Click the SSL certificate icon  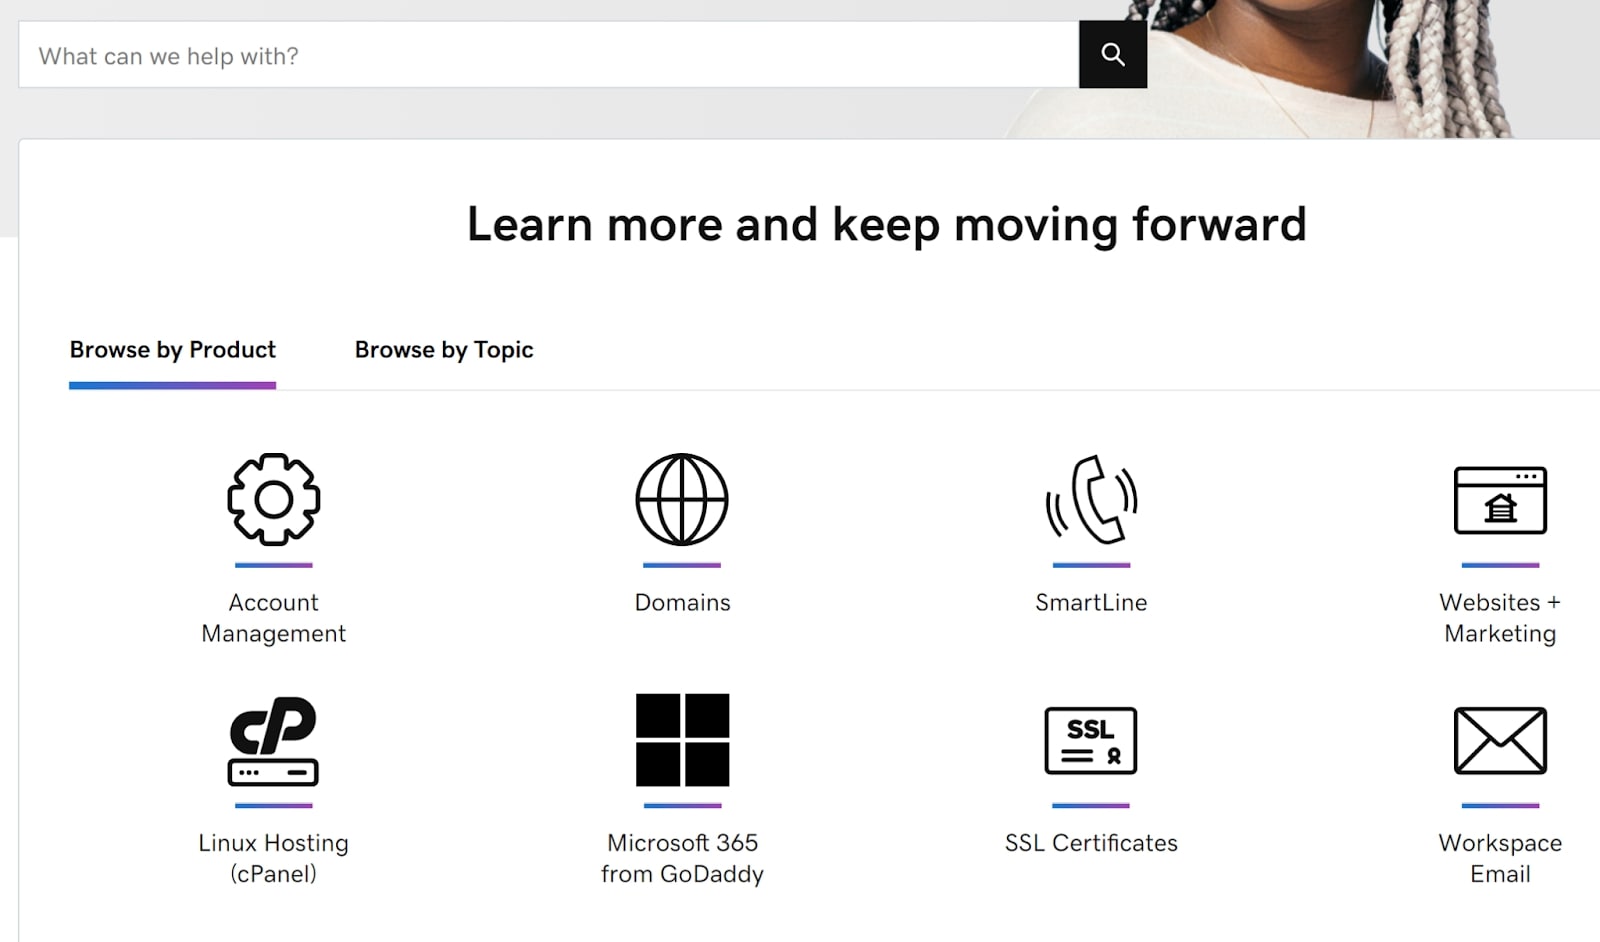coord(1091,741)
